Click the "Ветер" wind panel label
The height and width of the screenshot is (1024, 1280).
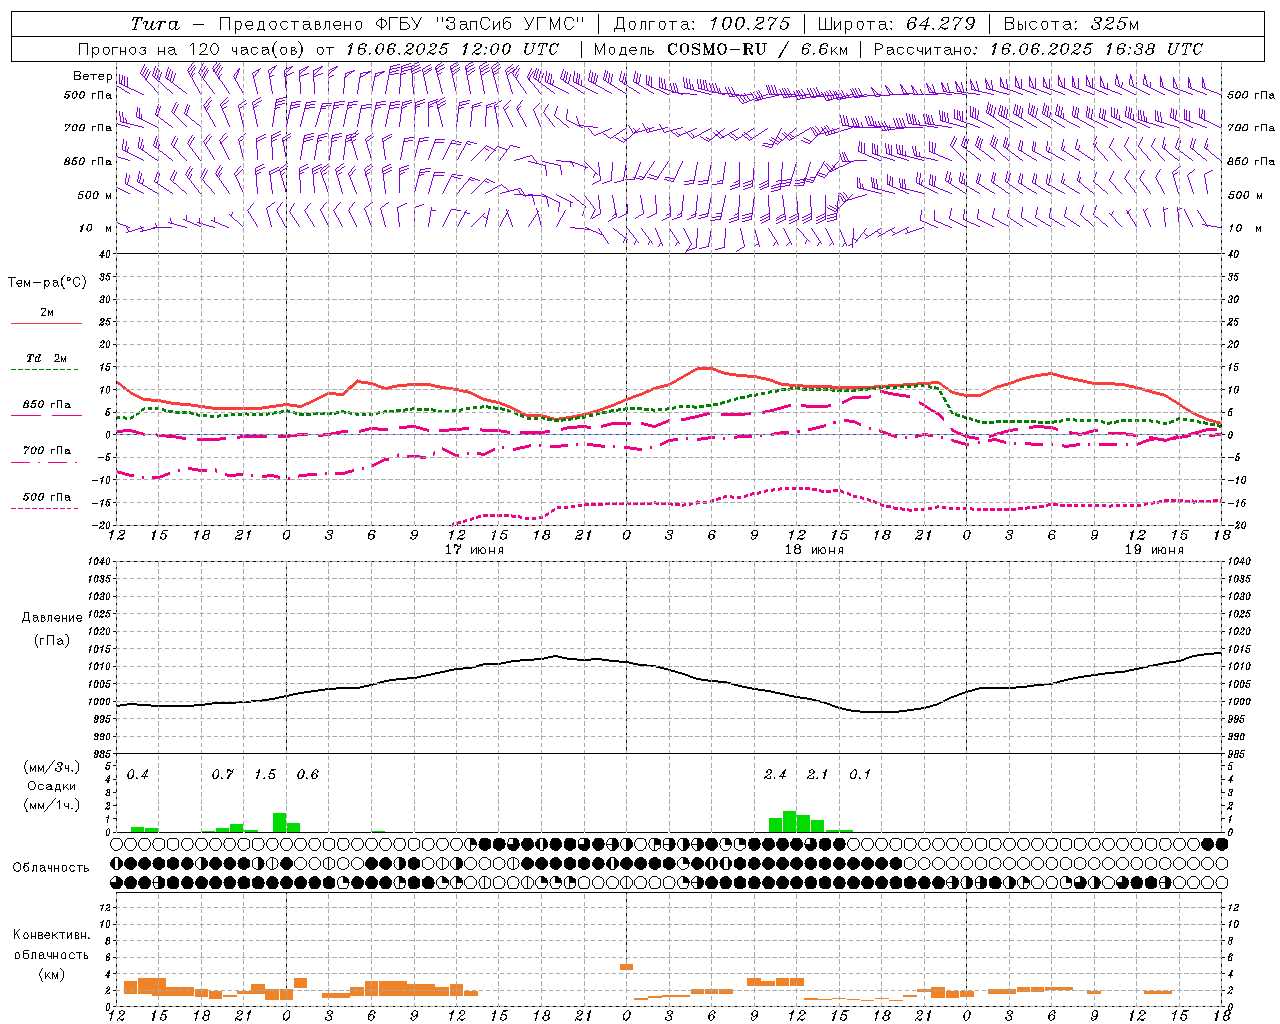(x=92, y=76)
